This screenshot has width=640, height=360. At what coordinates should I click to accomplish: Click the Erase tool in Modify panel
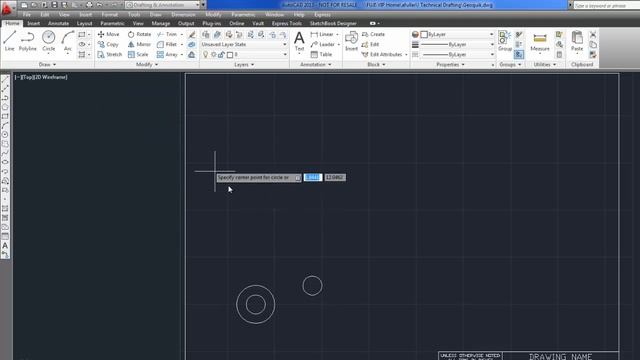point(192,35)
